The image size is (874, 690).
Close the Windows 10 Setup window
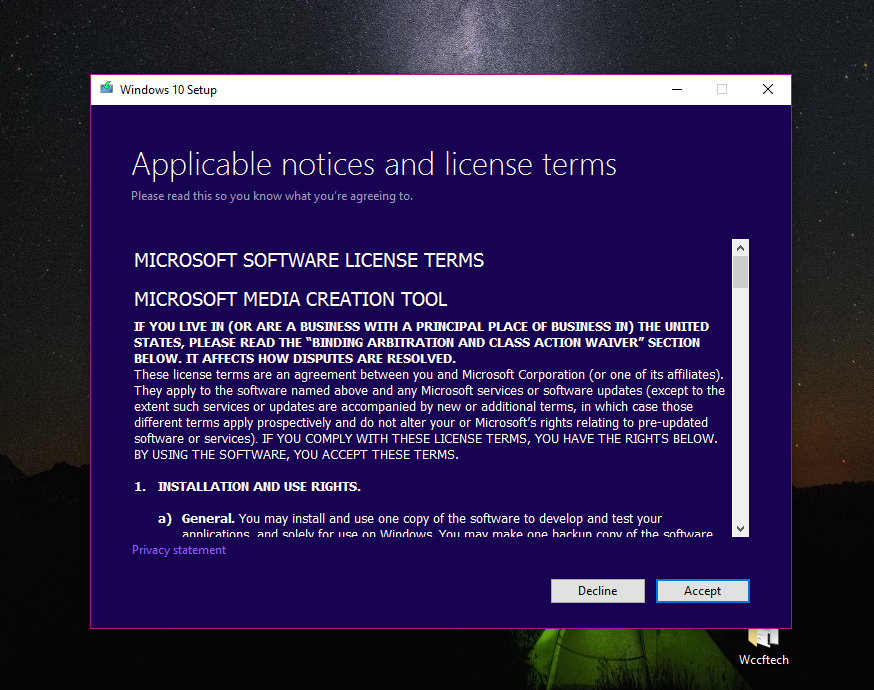[767, 89]
